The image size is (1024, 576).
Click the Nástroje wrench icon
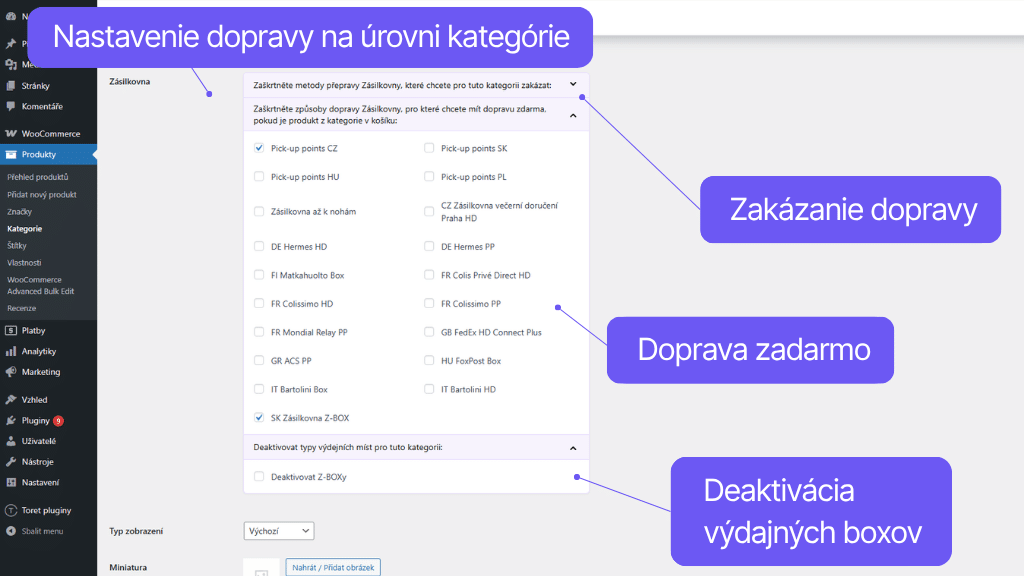(10, 462)
